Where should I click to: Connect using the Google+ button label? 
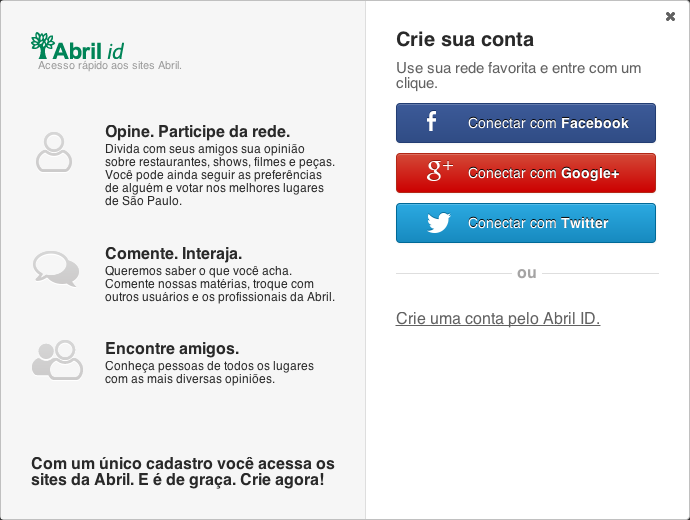(x=543, y=173)
